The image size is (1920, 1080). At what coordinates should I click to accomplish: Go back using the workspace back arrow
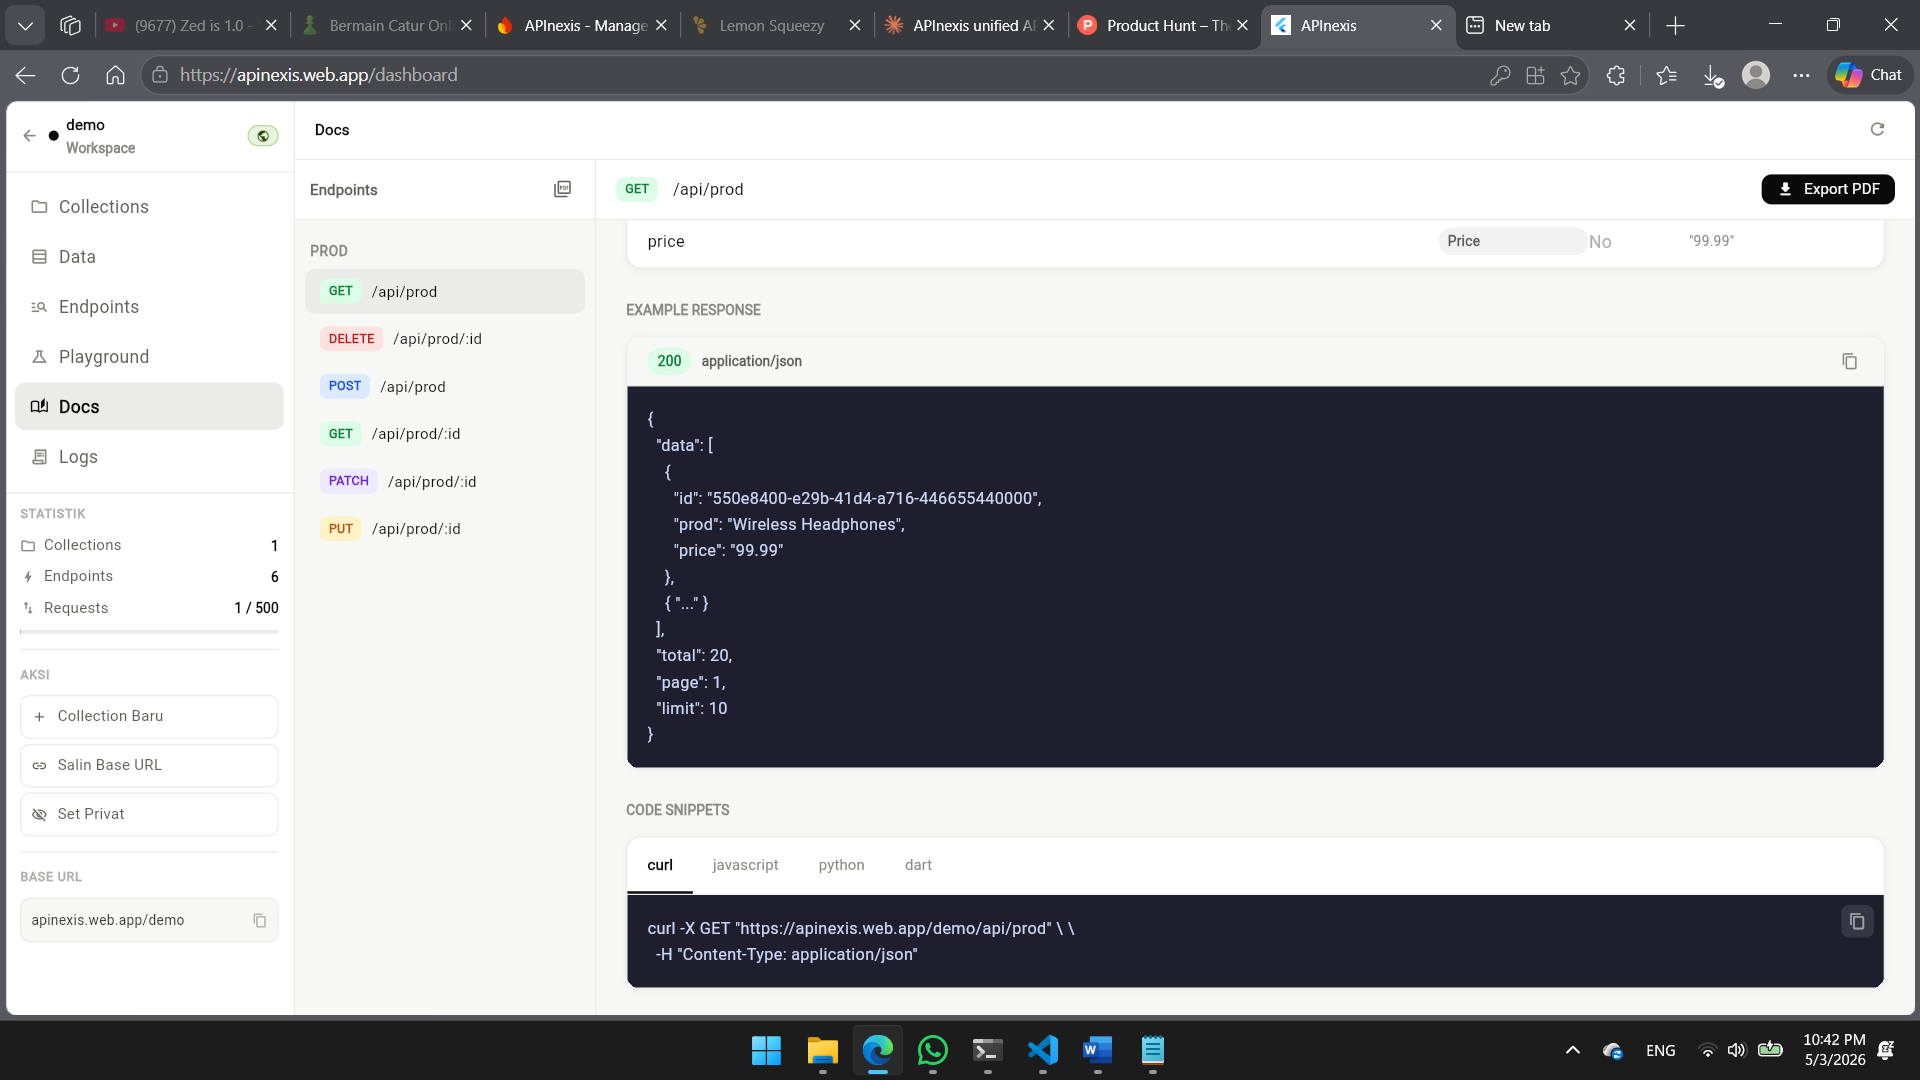(29, 136)
